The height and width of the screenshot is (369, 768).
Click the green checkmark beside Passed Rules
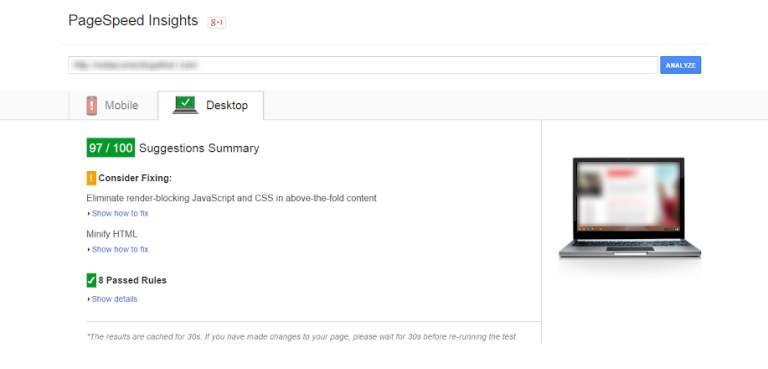click(91, 280)
